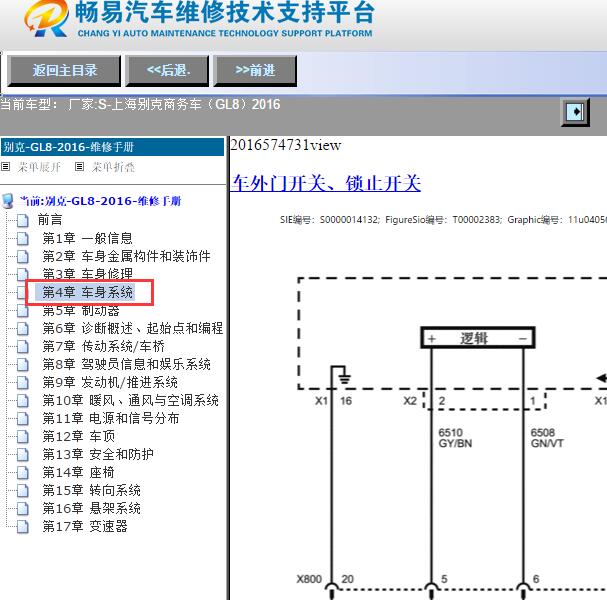Click wire label 6510 GY/BN
This screenshot has width=607, height=600.
click(455, 438)
